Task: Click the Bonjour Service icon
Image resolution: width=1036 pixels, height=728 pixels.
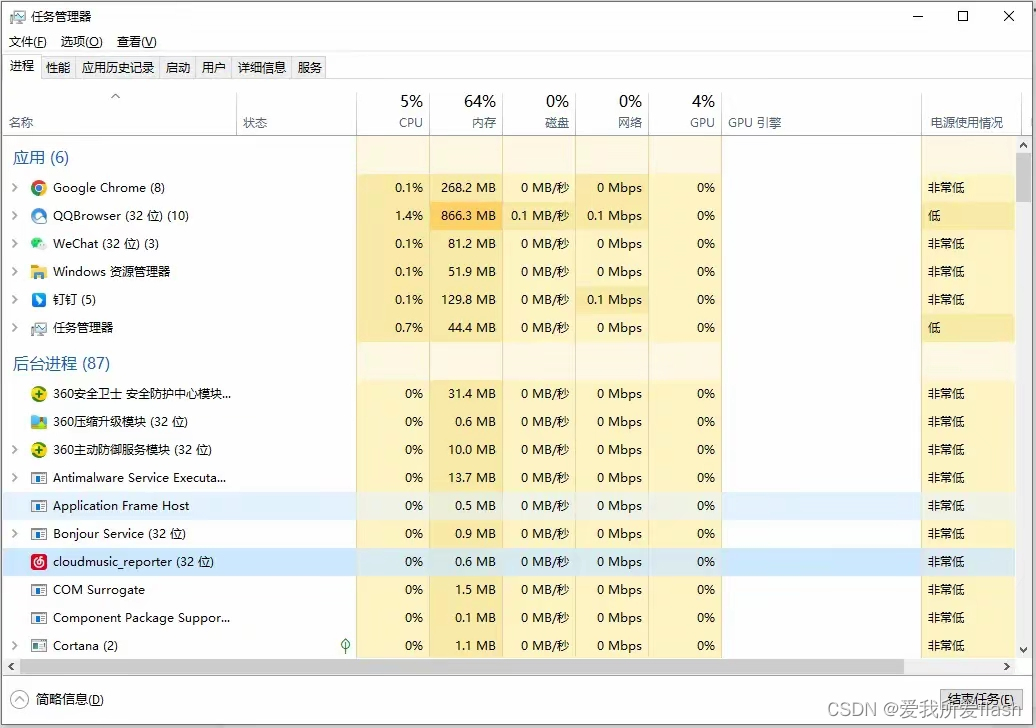Action: 39,534
